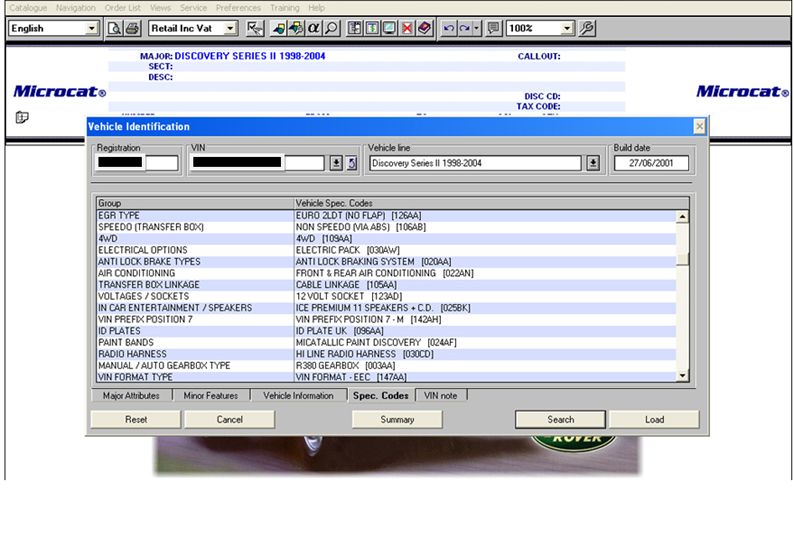Open the Preferences menu
Screen dimensions: 794x537
(238, 8)
